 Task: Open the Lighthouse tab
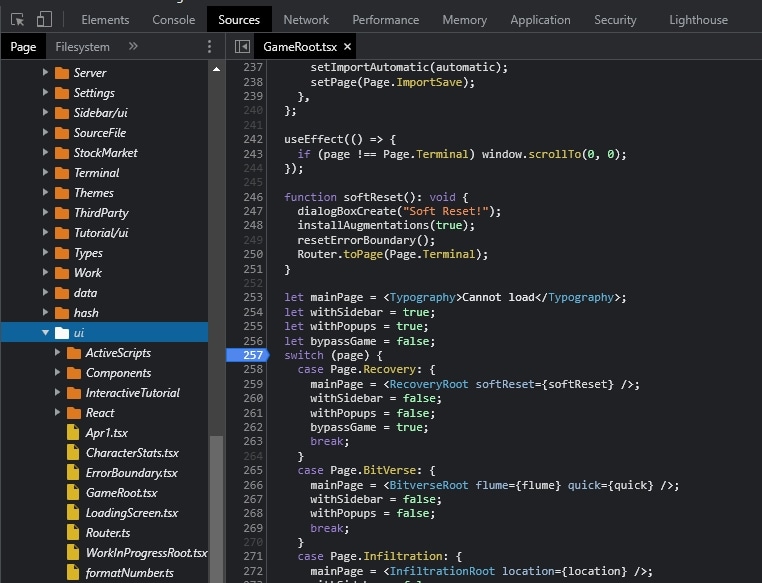click(698, 20)
